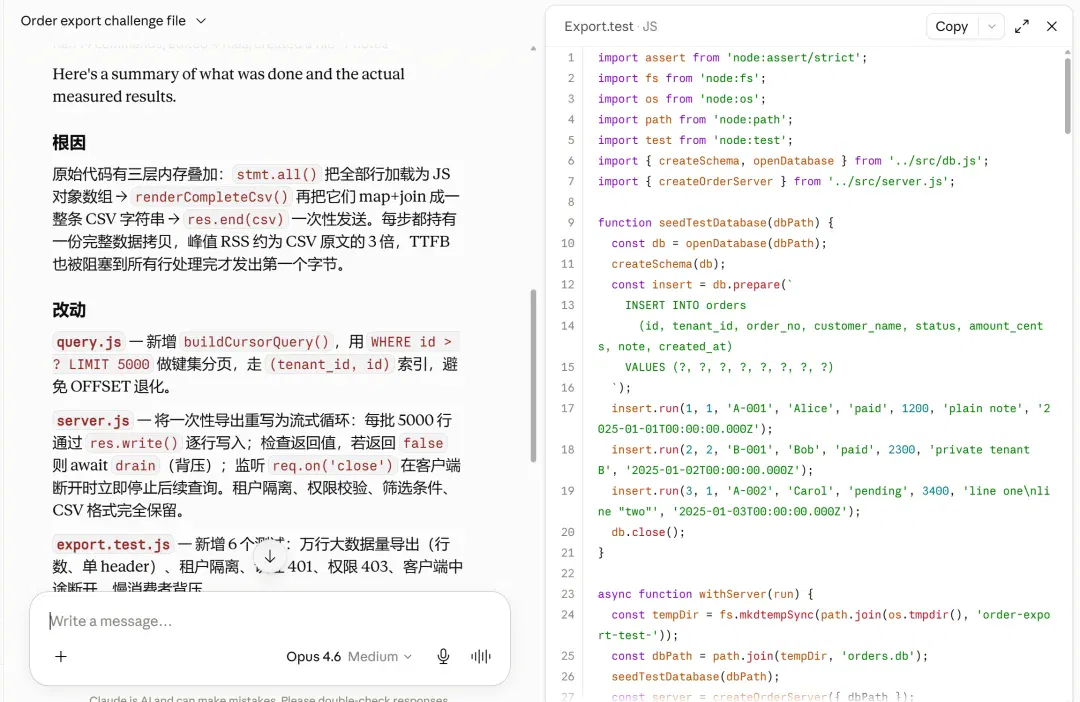Click line 23 async function withServer

tap(705, 594)
